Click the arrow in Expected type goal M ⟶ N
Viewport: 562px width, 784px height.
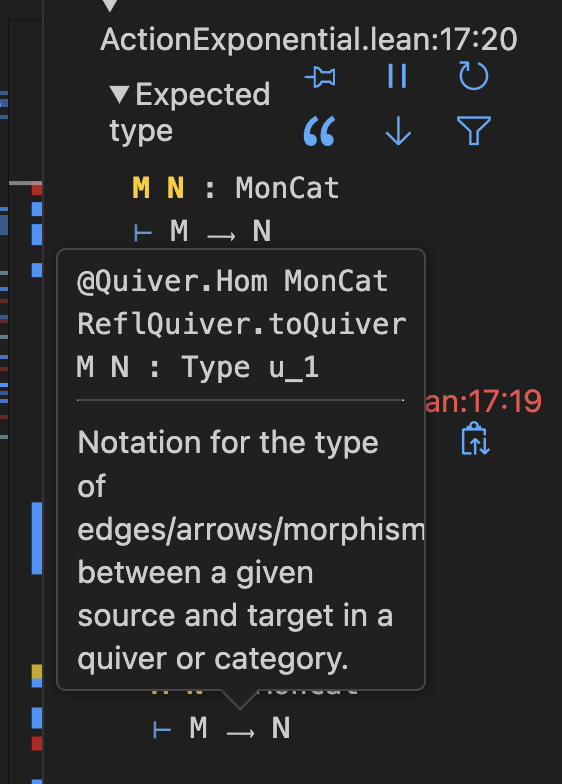221,235
